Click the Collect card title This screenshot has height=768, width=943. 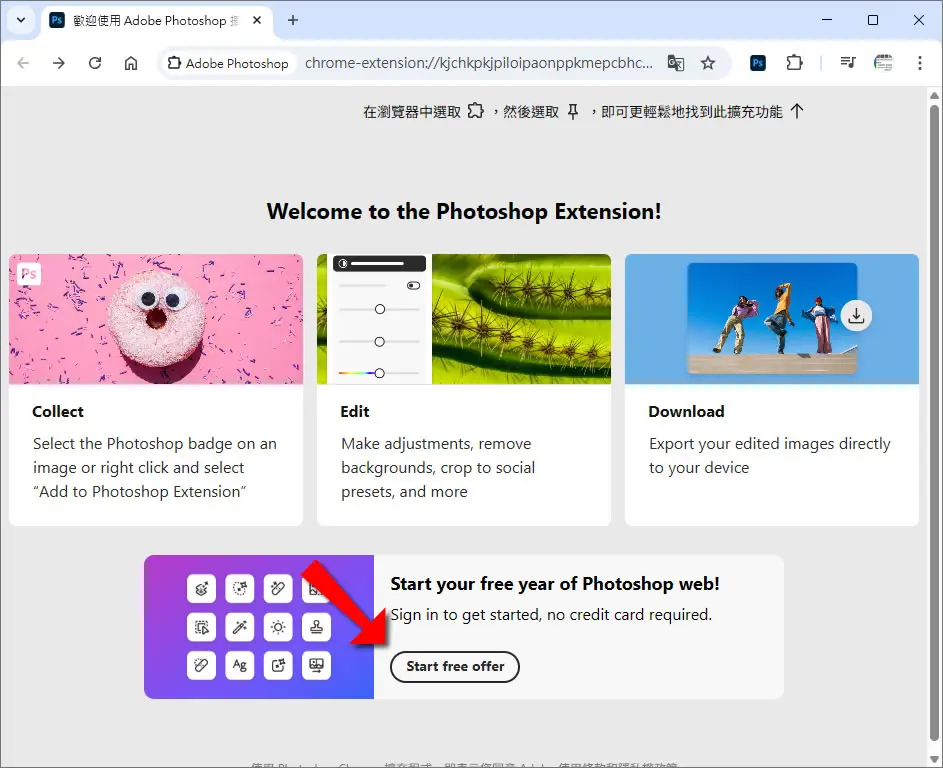pyautogui.click(x=58, y=411)
